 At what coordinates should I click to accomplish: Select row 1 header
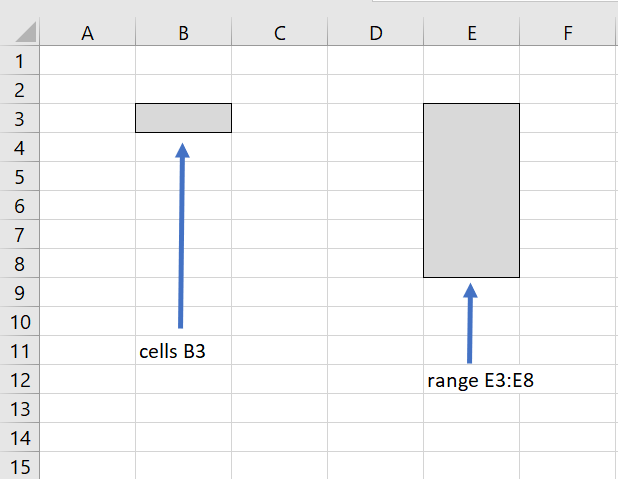(x=20, y=60)
